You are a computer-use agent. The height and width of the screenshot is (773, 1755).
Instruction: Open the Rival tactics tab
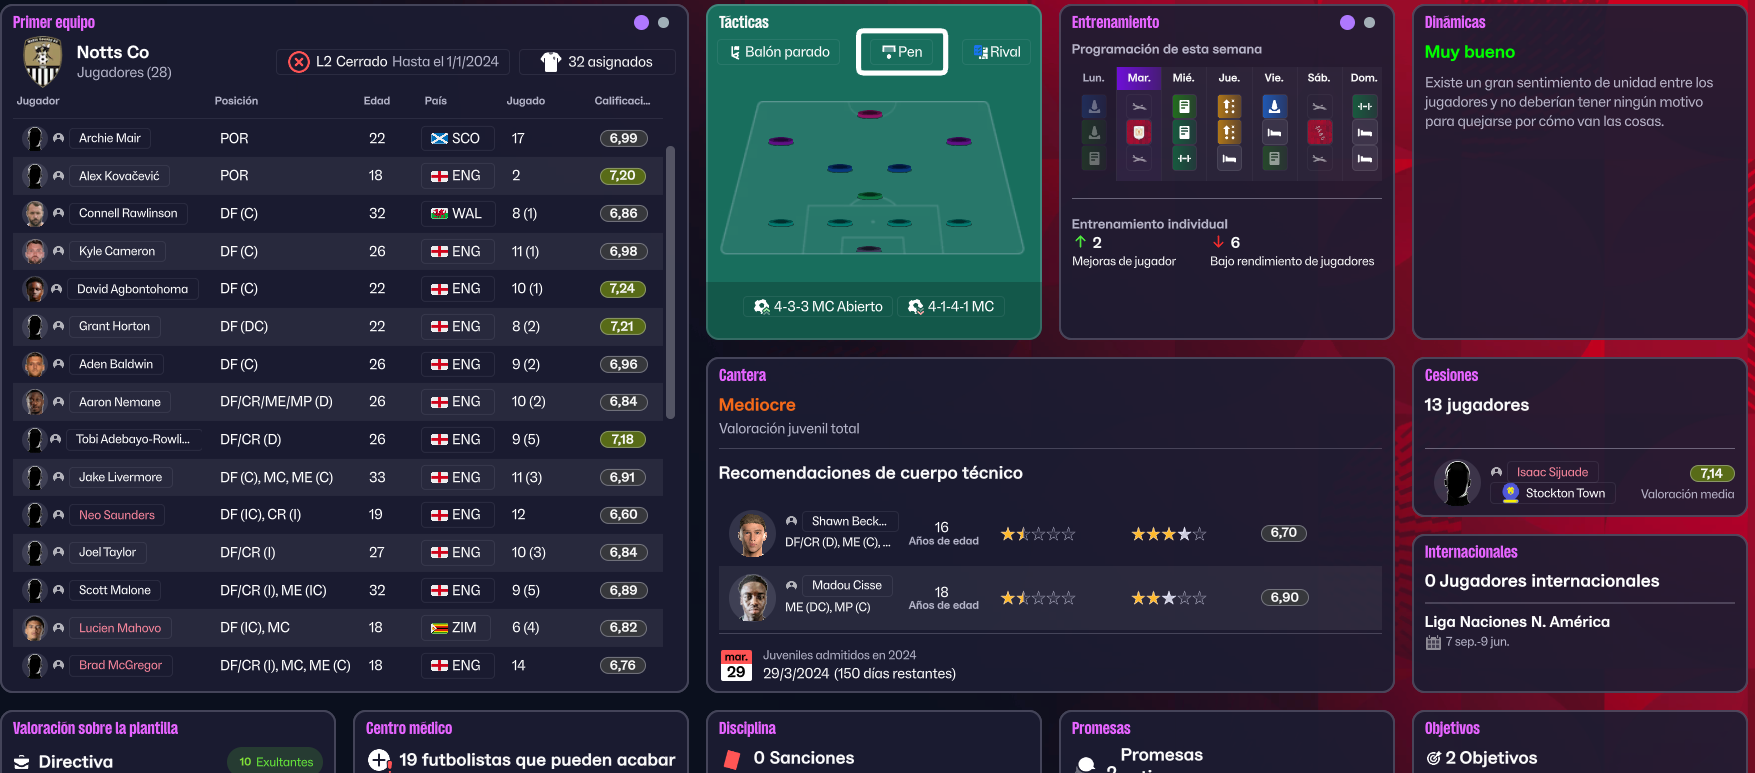(997, 52)
